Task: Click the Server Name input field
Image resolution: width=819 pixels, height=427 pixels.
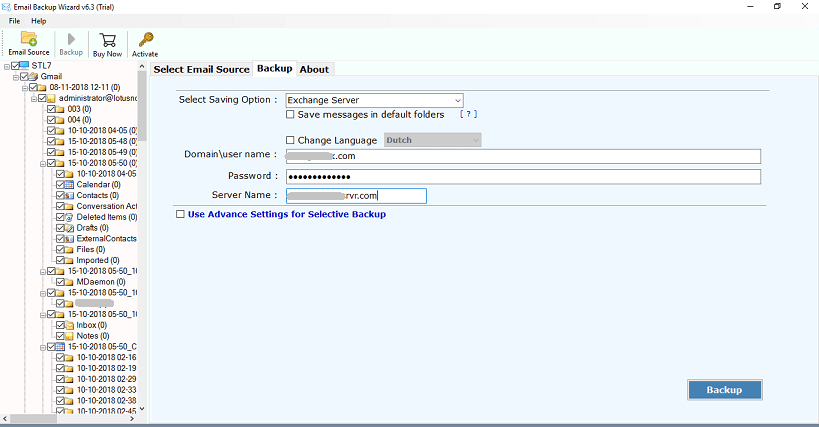Action: (x=356, y=196)
